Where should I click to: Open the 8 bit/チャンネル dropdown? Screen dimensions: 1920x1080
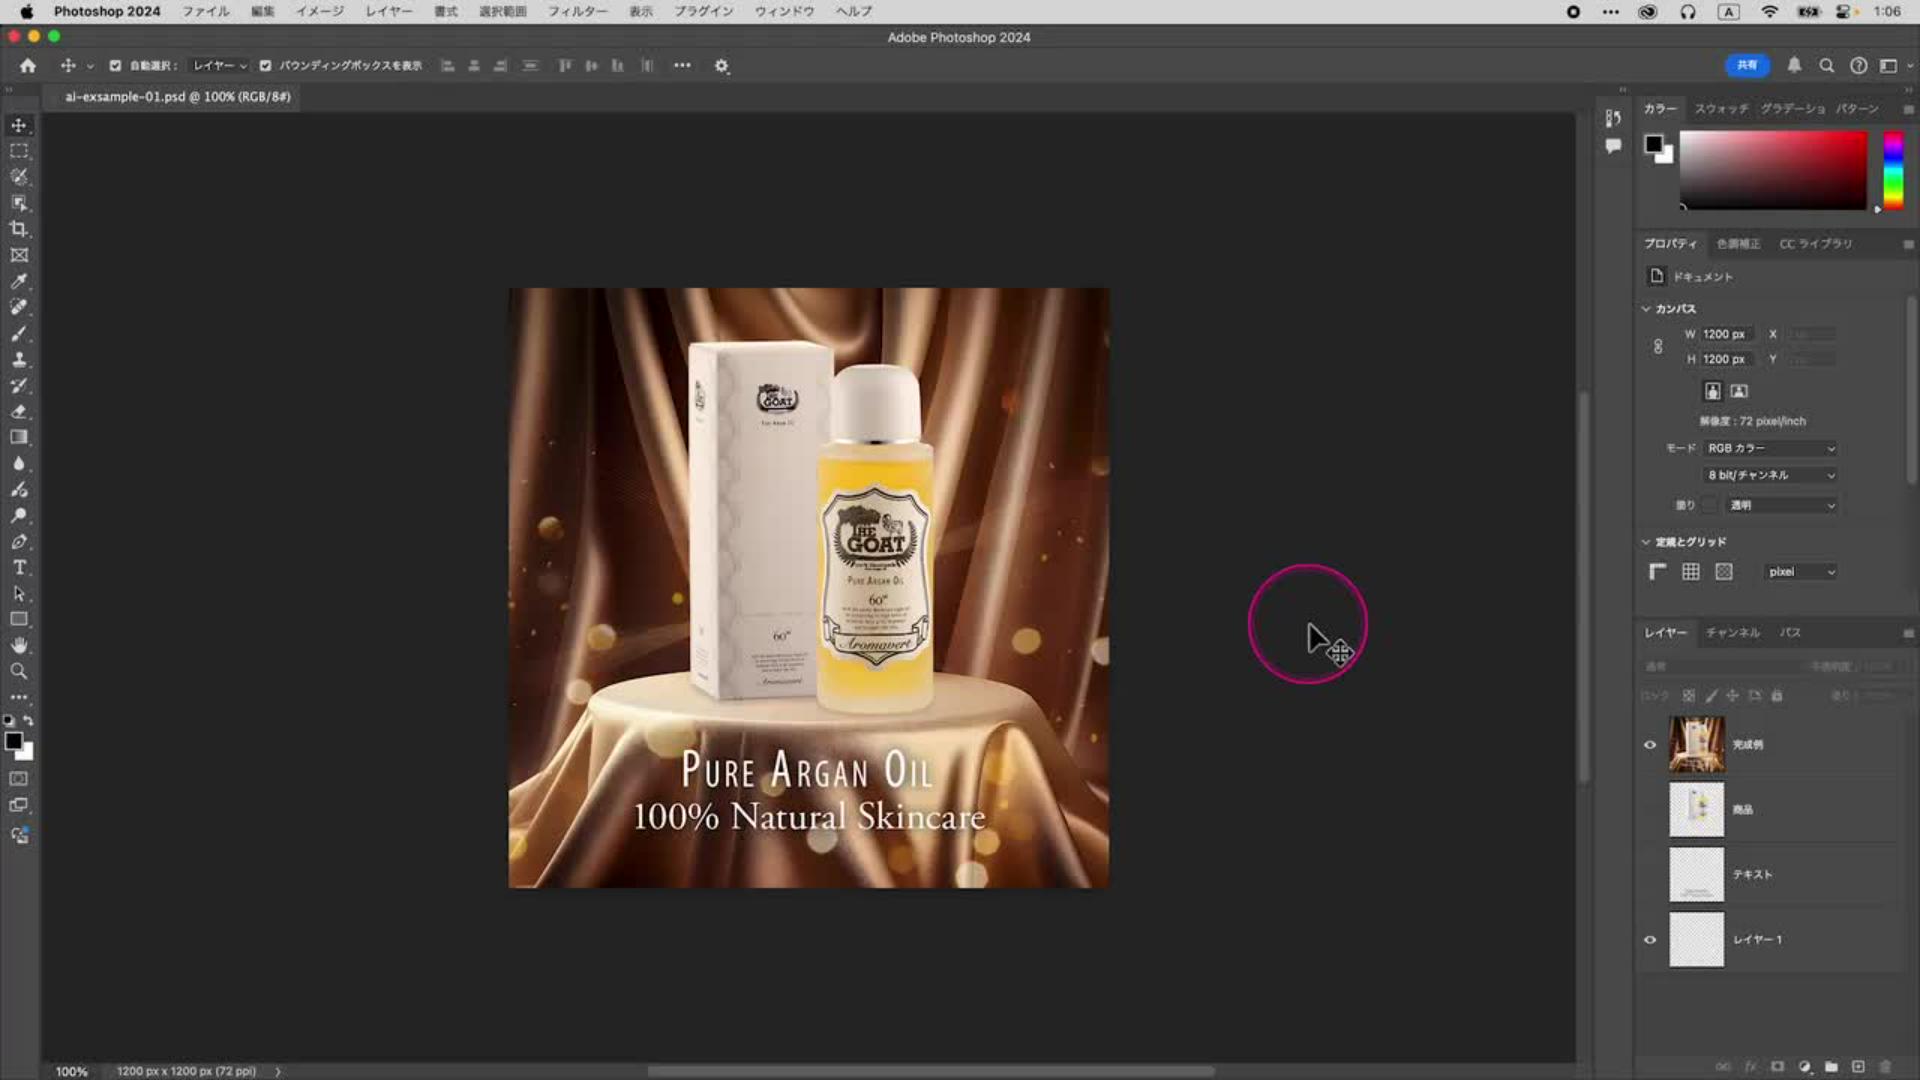tap(1771, 475)
